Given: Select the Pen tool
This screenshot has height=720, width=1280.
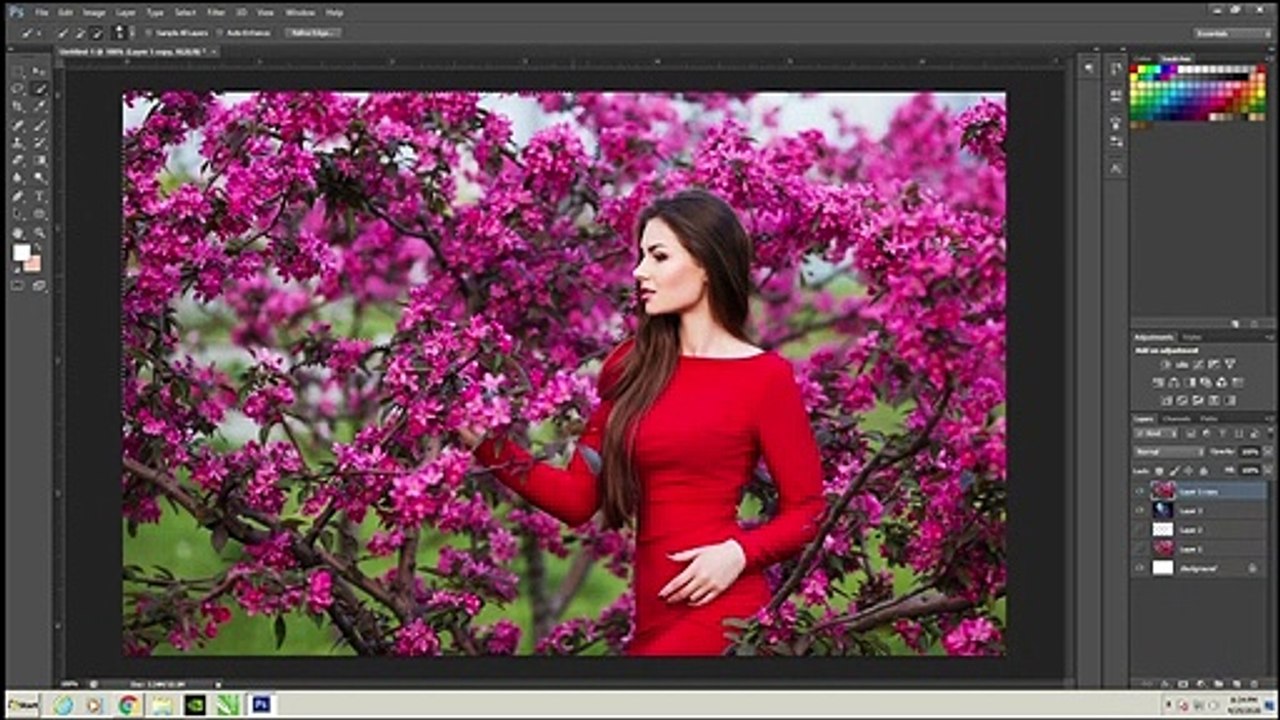Looking at the screenshot, I should (x=17, y=196).
